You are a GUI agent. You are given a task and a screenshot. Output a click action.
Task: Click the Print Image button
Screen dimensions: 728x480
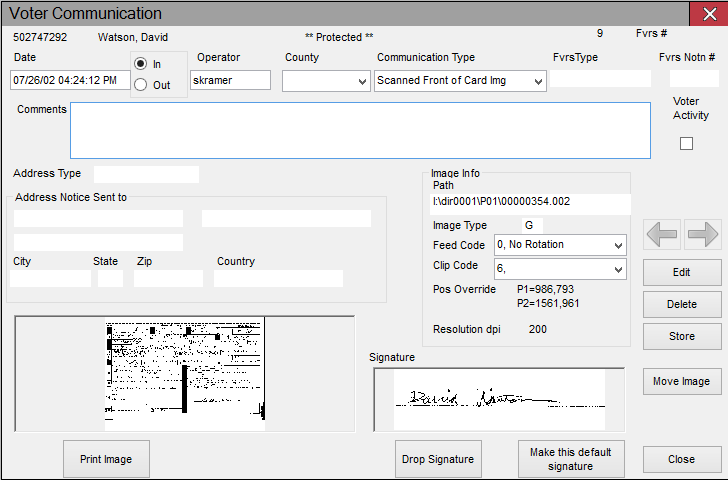[106, 459]
